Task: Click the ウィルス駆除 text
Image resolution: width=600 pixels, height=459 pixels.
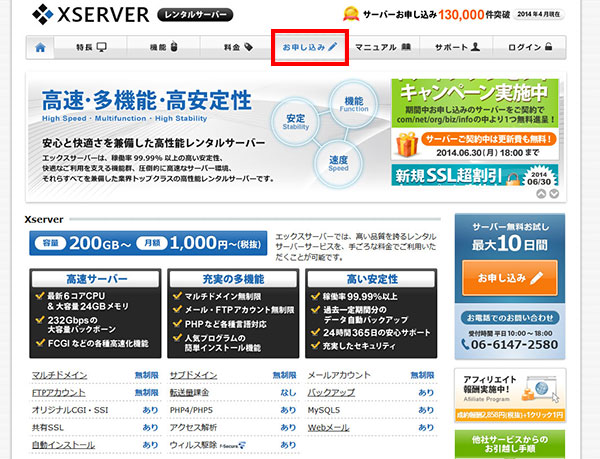Action: (x=193, y=445)
